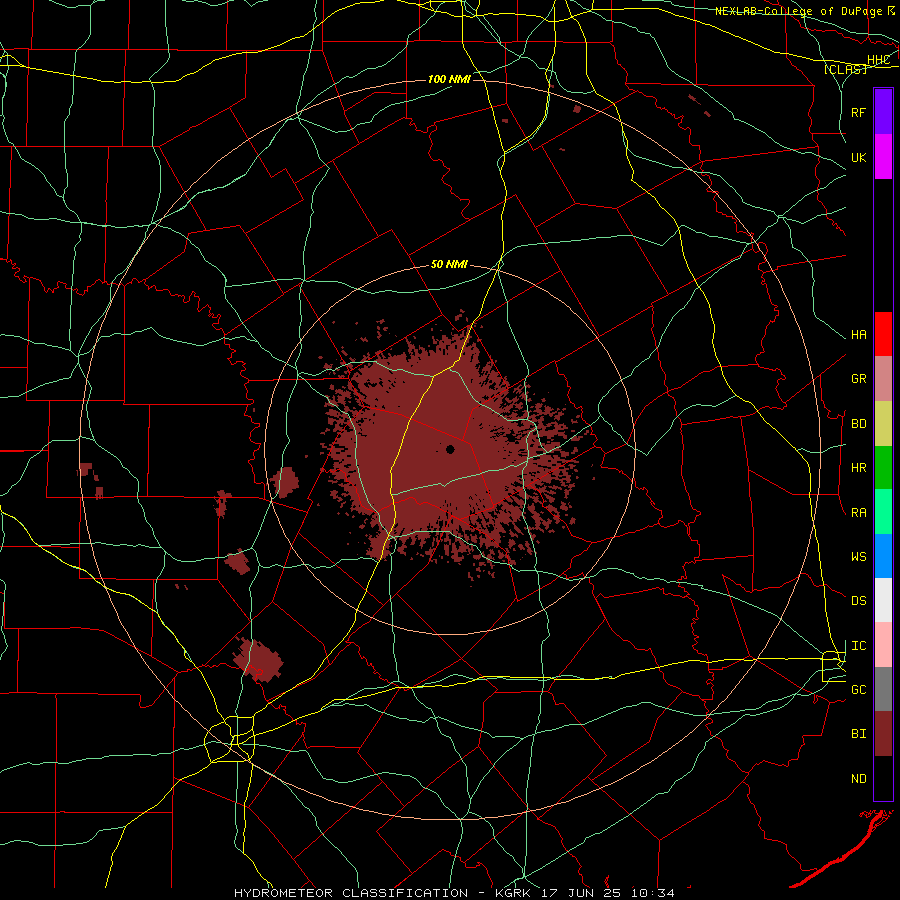Click the "BI" legend label
Screen dimensions: 900x900
click(x=858, y=734)
